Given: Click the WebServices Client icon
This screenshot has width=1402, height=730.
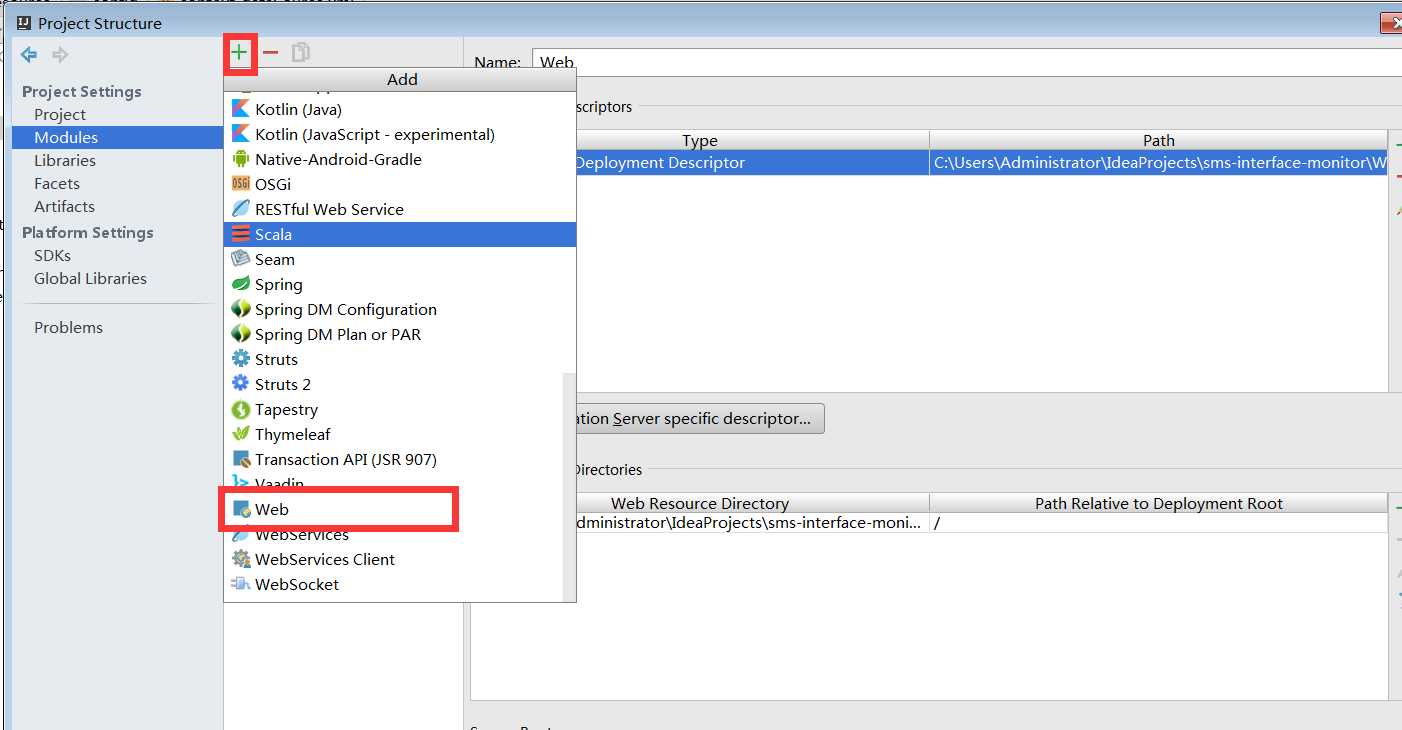Looking at the screenshot, I should (x=240, y=559).
